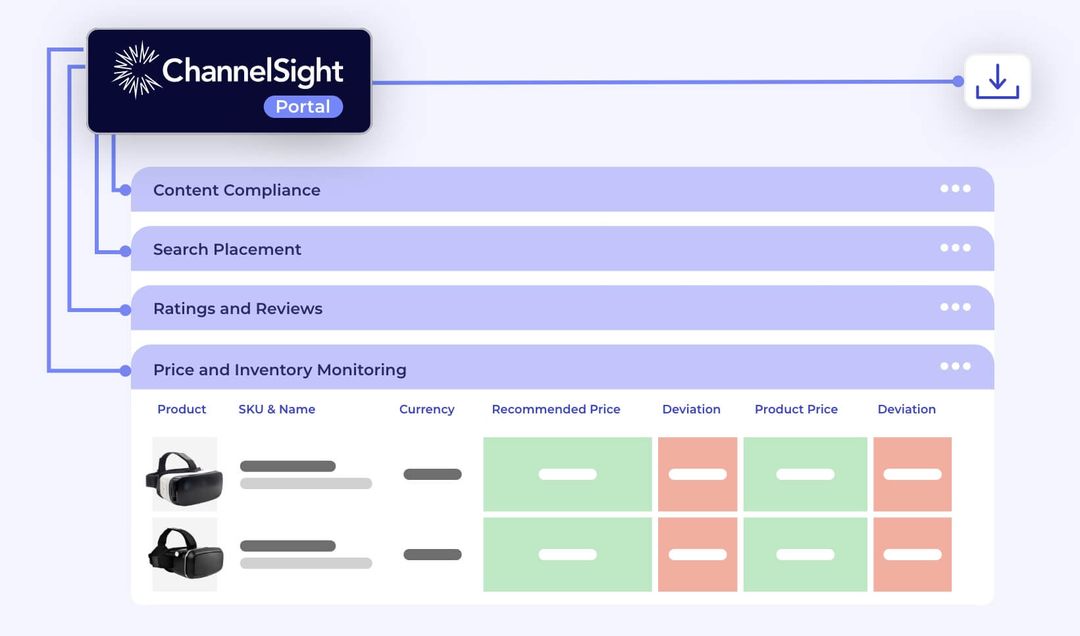The width and height of the screenshot is (1080, 636).
Task: Open the ellipsis menu on Ratings and Reviews
Action: [x=955, y=308]
